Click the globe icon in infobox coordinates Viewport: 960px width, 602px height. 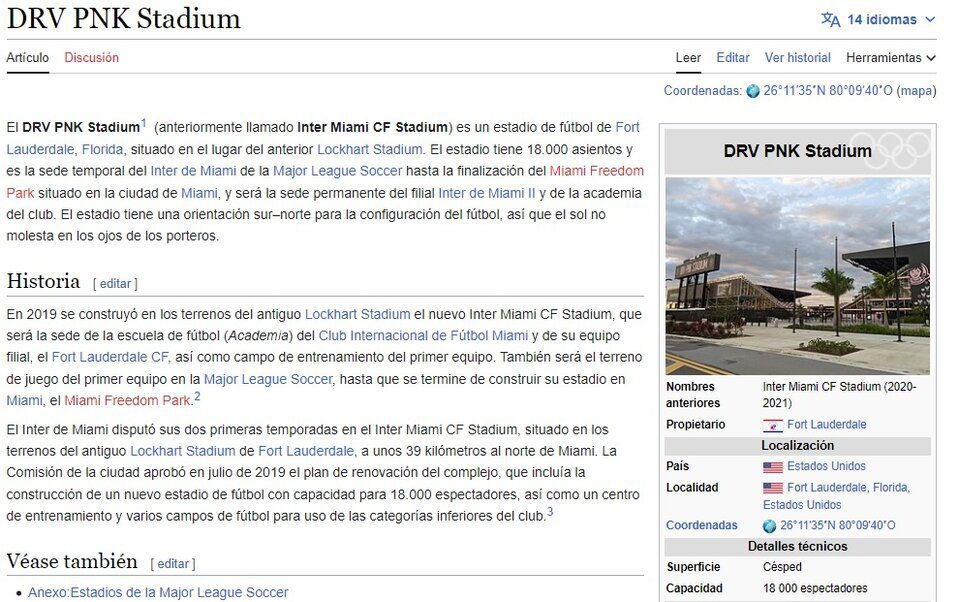click(769, 526)
